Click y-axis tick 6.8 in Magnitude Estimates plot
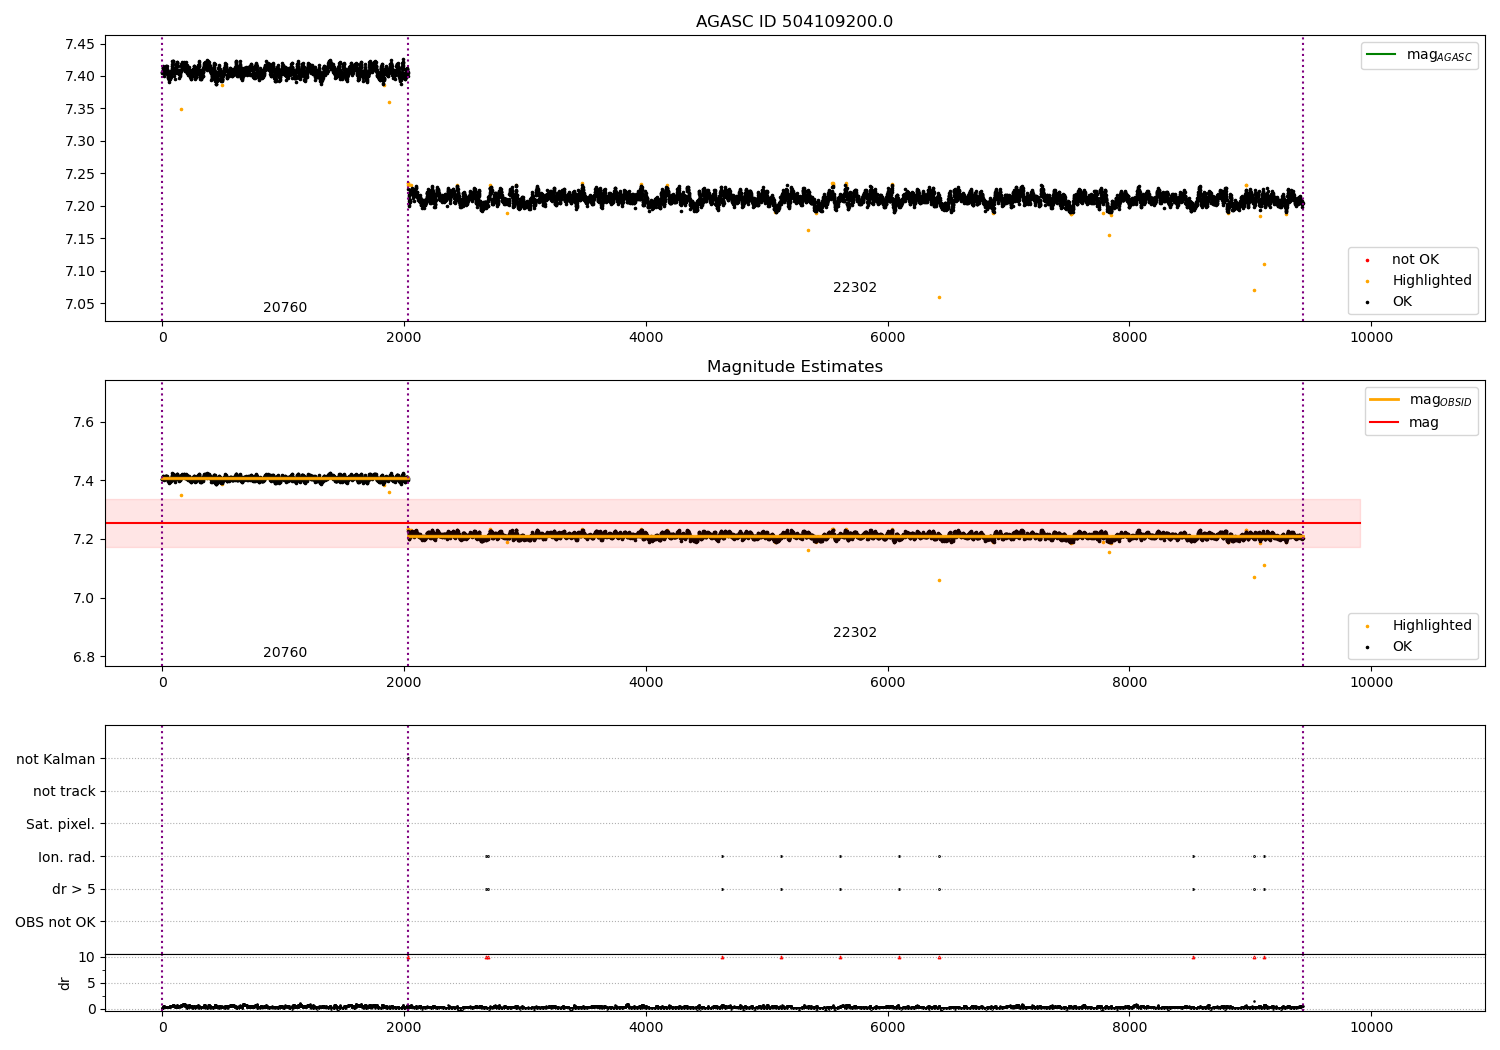The width and height of the screenshot is (1500, 1050). 84,657
